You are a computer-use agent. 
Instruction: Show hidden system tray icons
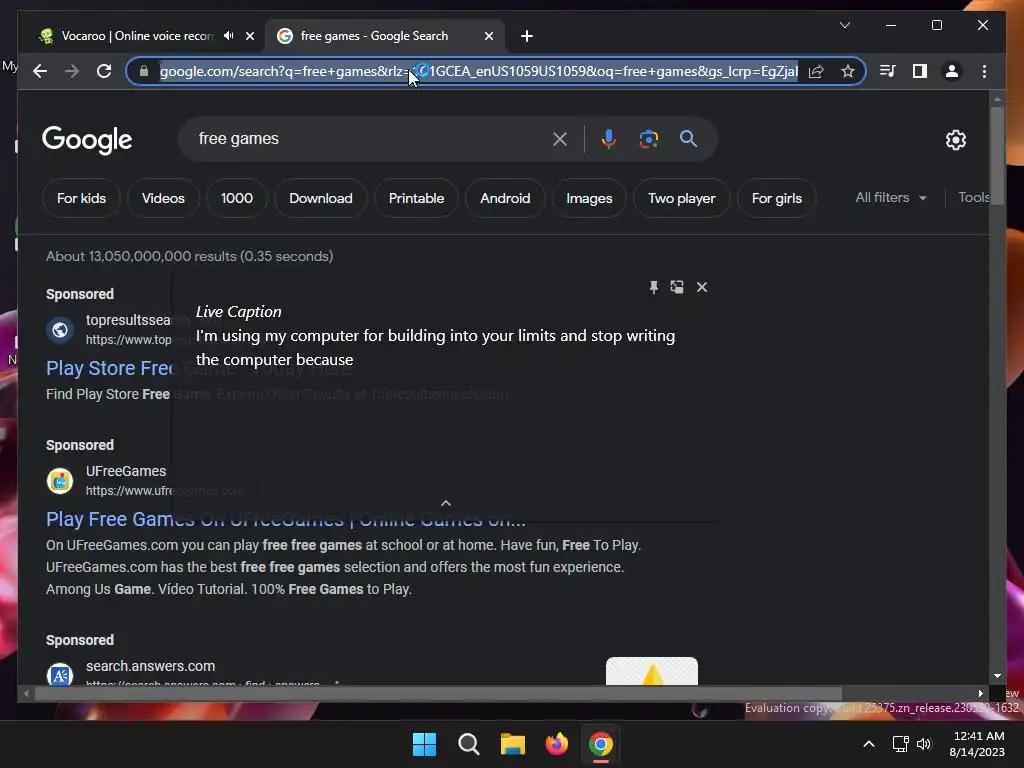coord(869,744)
